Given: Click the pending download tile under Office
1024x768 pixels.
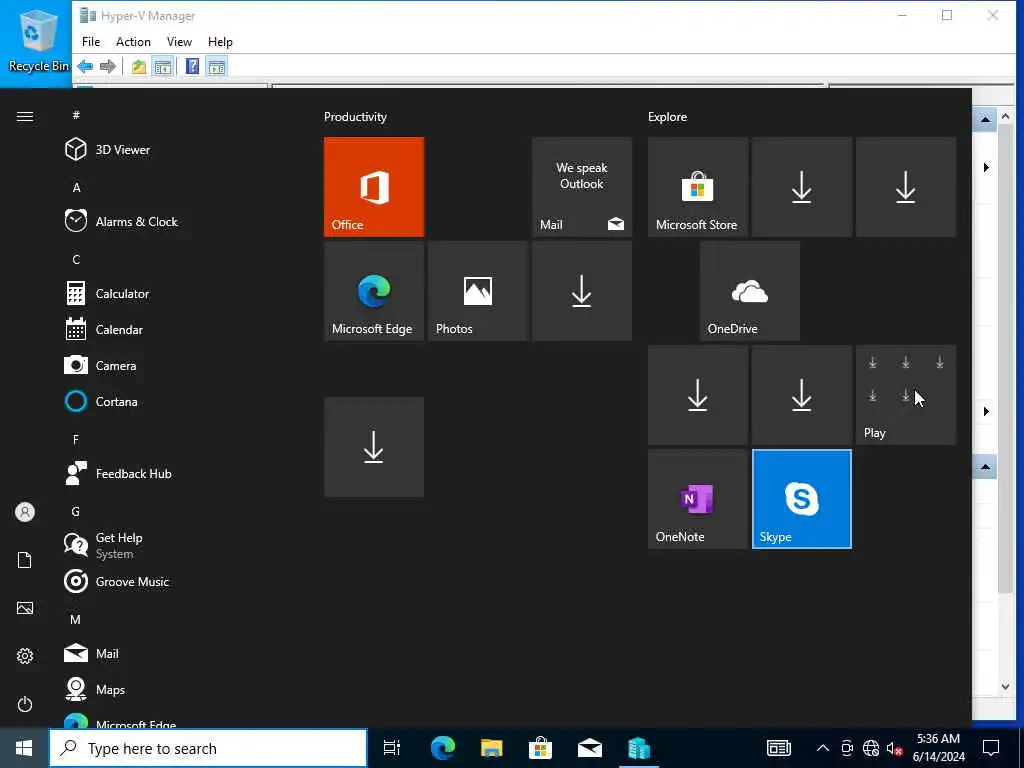Looking at the screenshot, I should [x=374, y=447].
